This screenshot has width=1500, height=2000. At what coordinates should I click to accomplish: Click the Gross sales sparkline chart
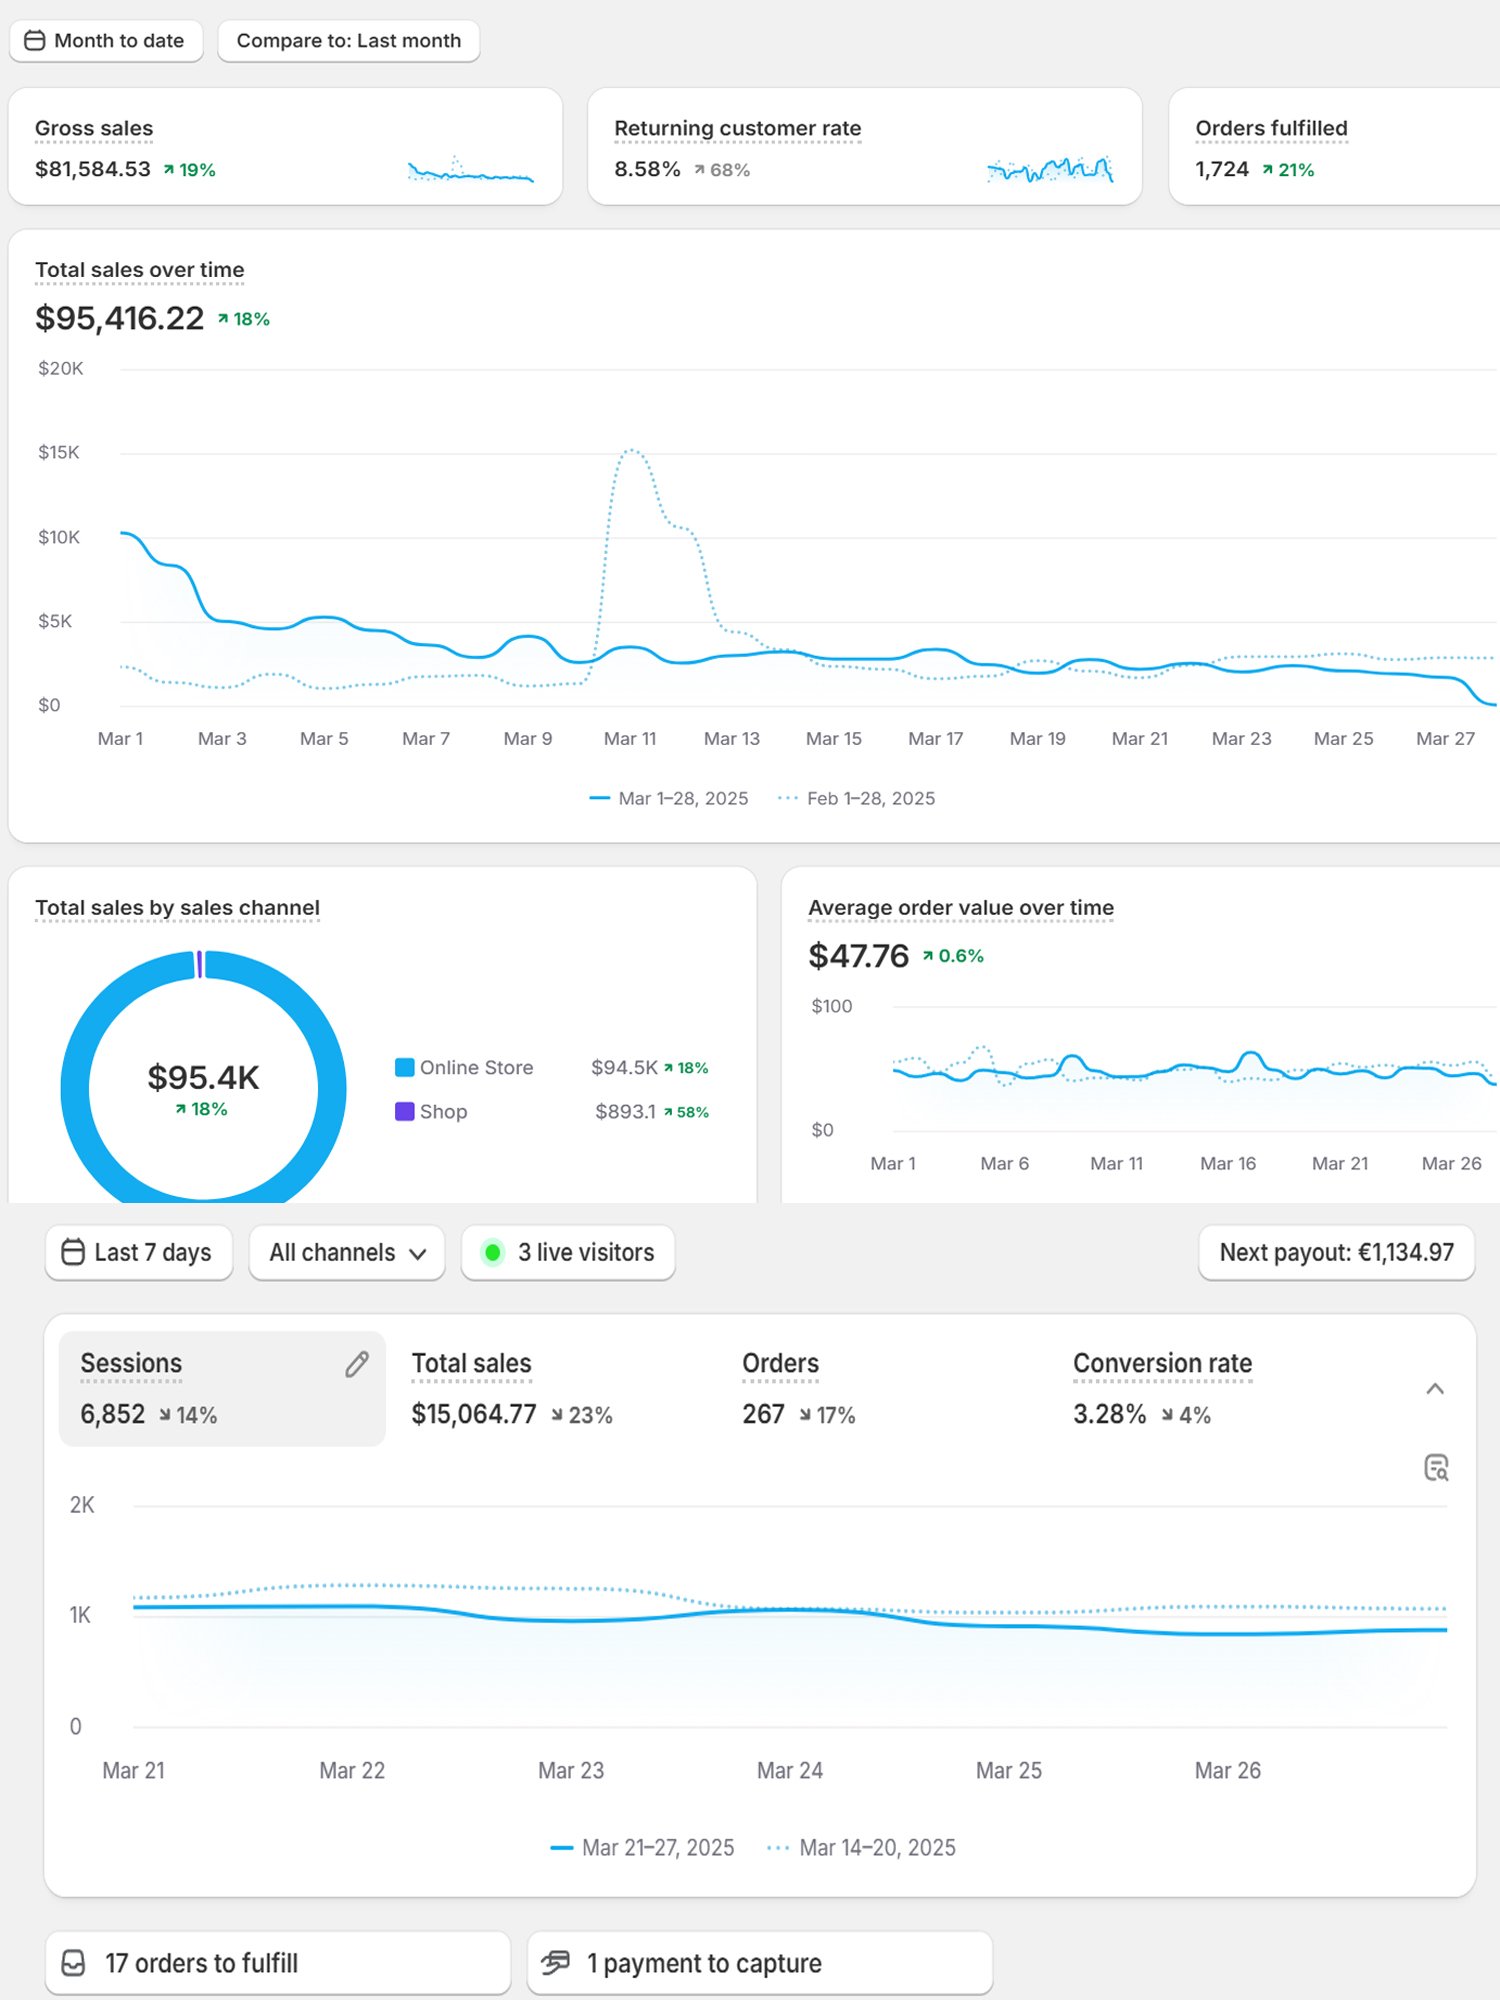pos(470,170)
